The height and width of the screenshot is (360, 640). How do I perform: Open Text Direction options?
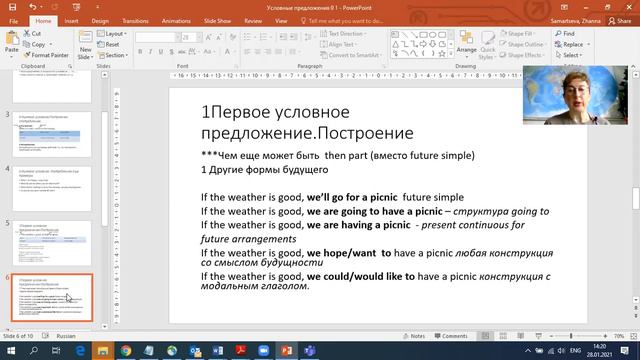pyautogui.click(x=344, y=33)
